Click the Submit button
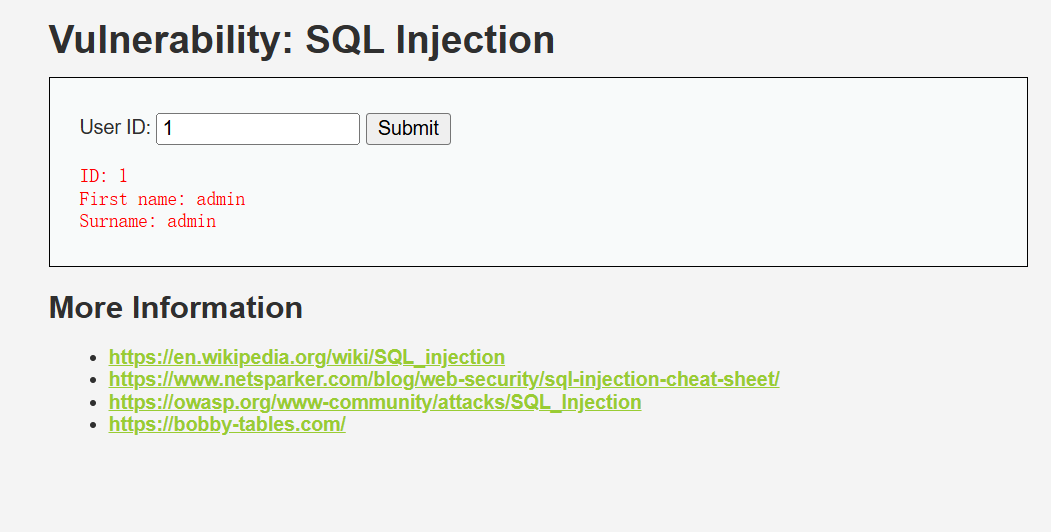Viewport: 1051px width, 532px height. tap(408, 129)
